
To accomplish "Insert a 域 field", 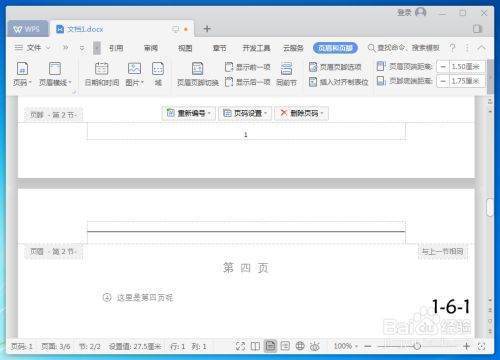I will tap(158, 74).
